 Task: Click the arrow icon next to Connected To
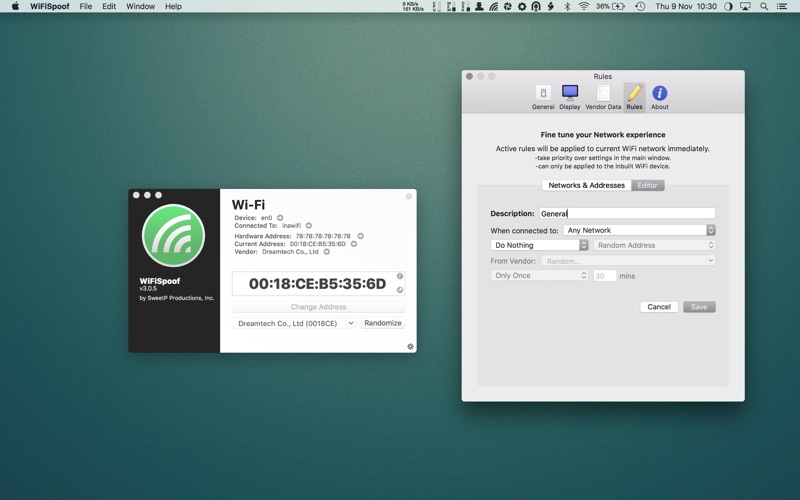309,226
